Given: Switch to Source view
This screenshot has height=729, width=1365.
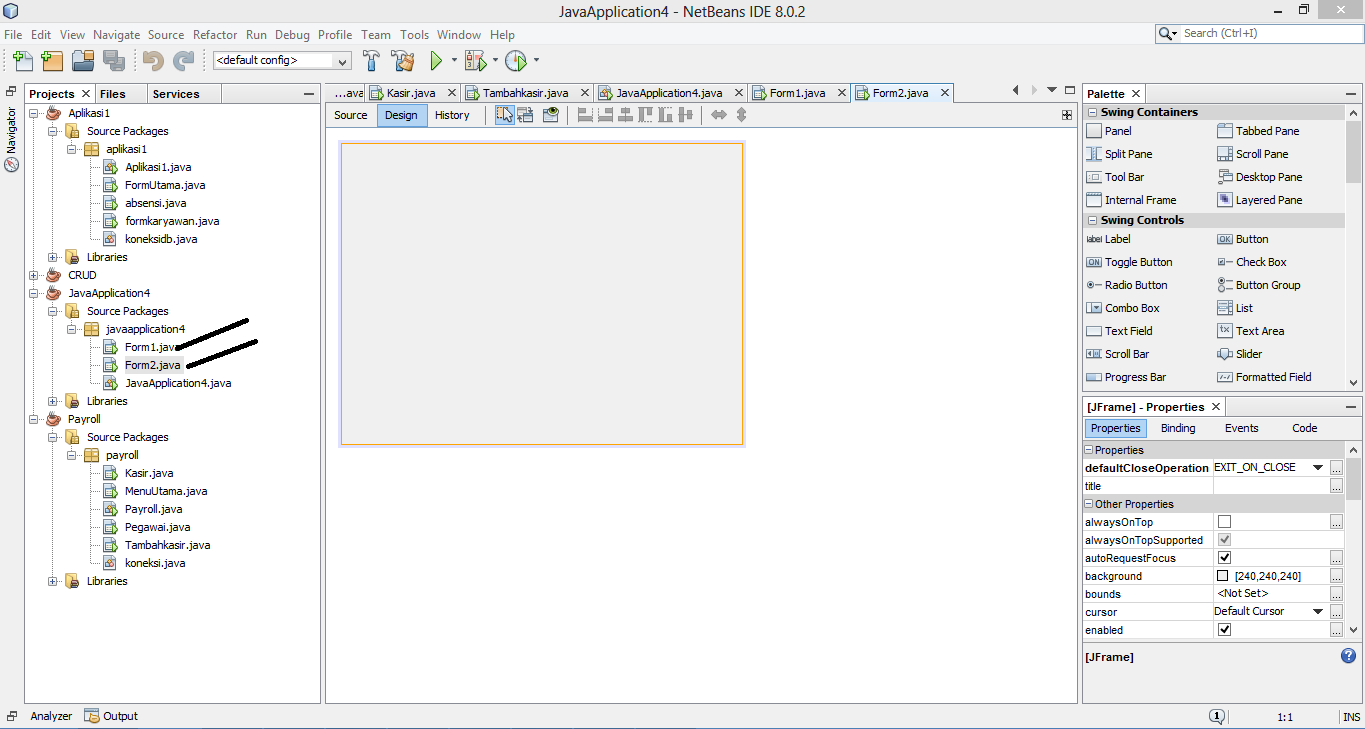Looking at the screenshot, I should pyautogui.click(x=351, y=115).
